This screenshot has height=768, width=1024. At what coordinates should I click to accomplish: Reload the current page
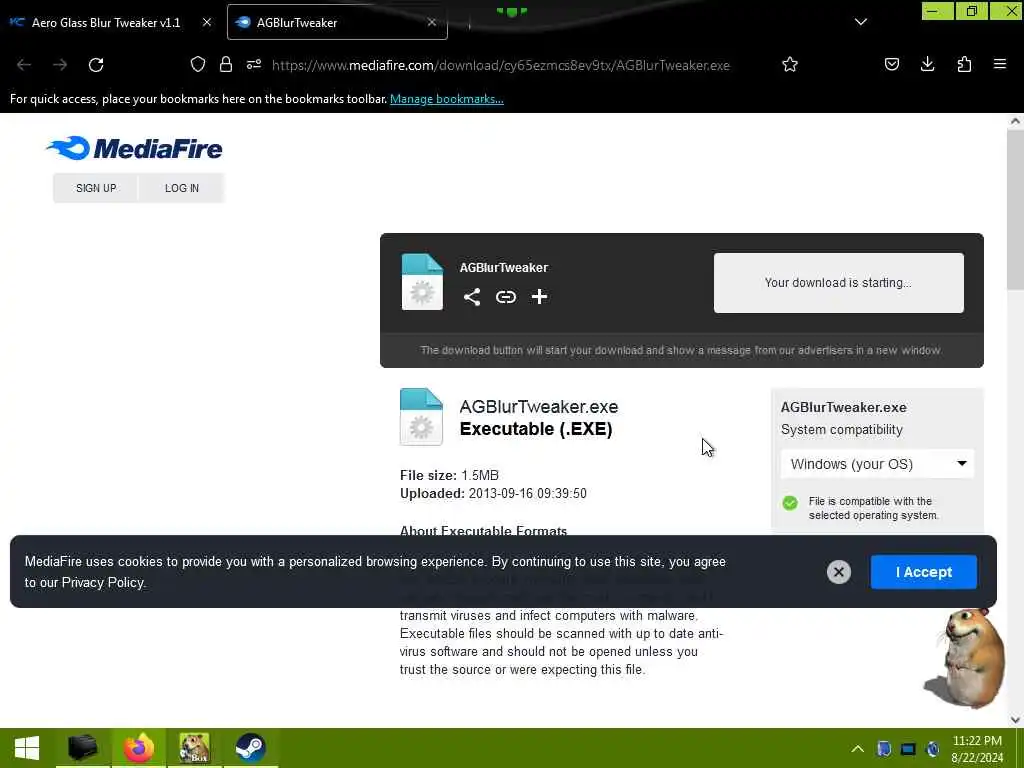[96, 65]
